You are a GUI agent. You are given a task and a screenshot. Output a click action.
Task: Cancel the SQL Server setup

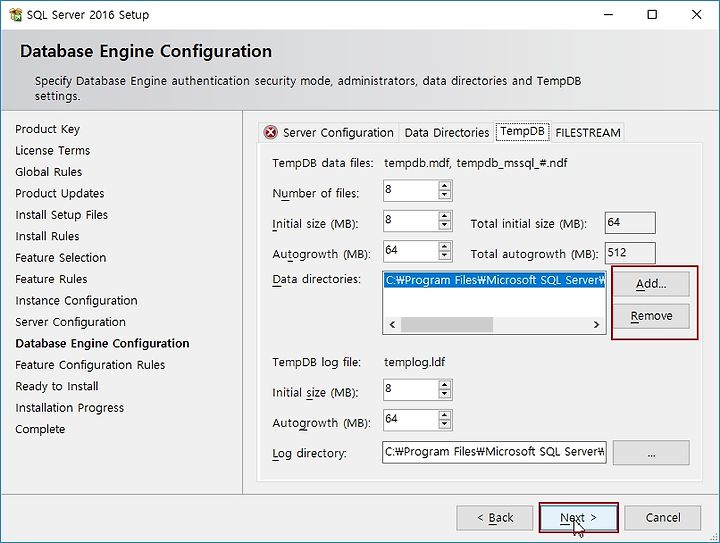coord(663,518)
